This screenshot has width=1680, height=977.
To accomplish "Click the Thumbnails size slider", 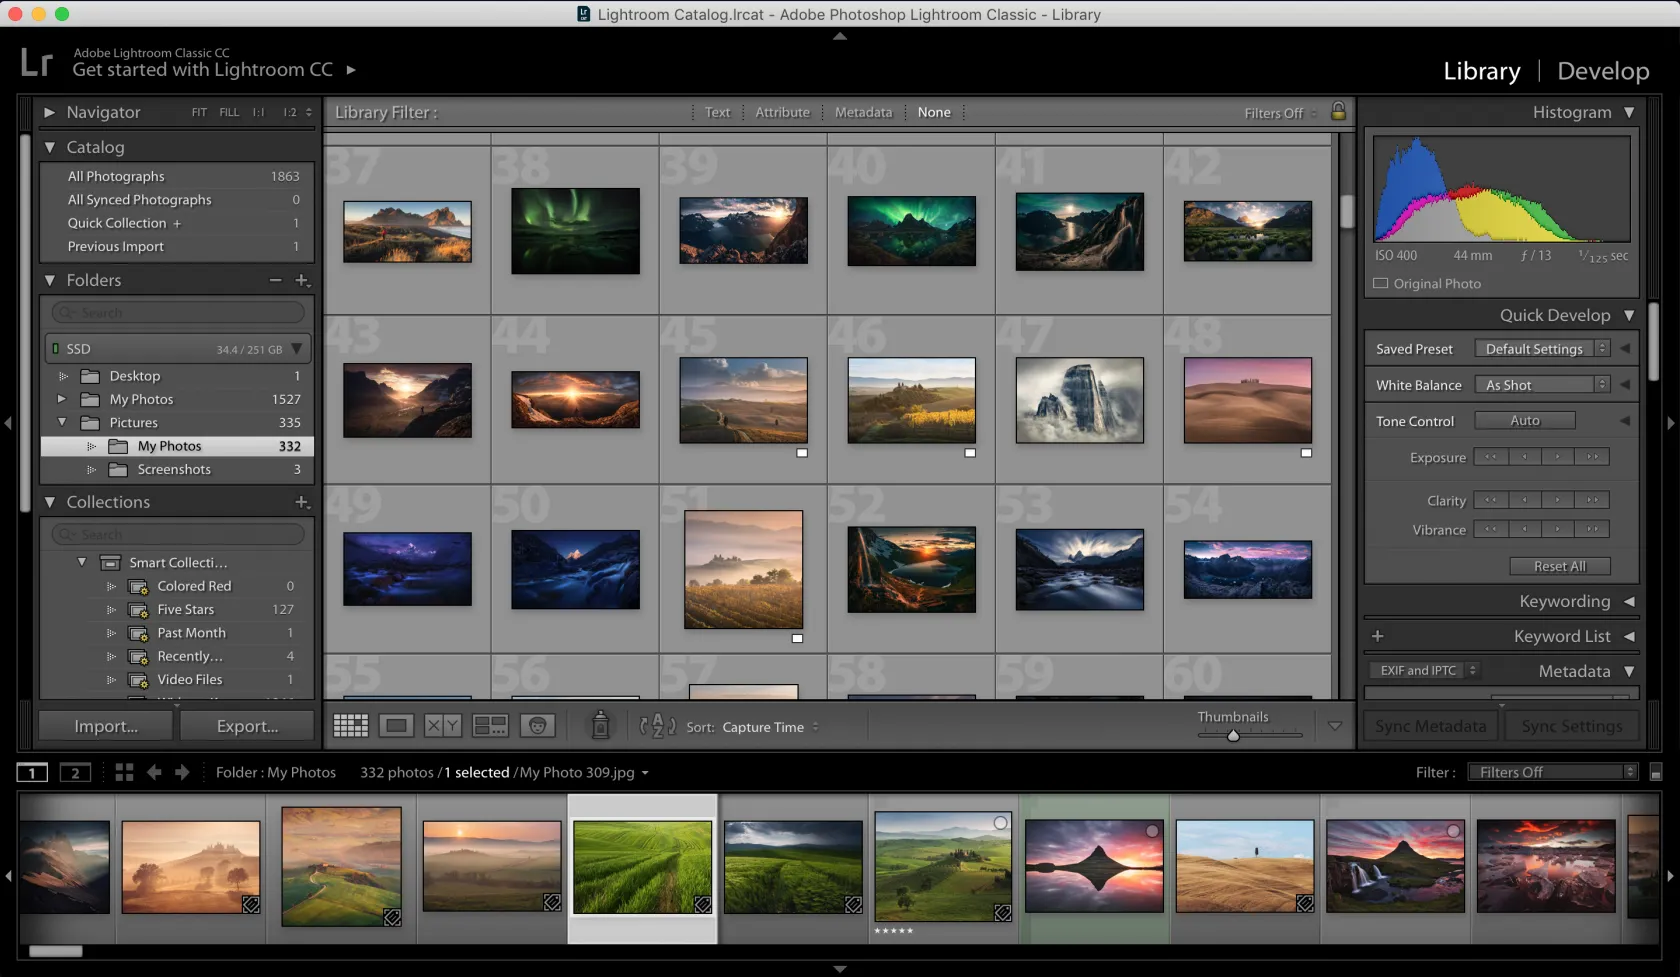I will (1233, 735).
